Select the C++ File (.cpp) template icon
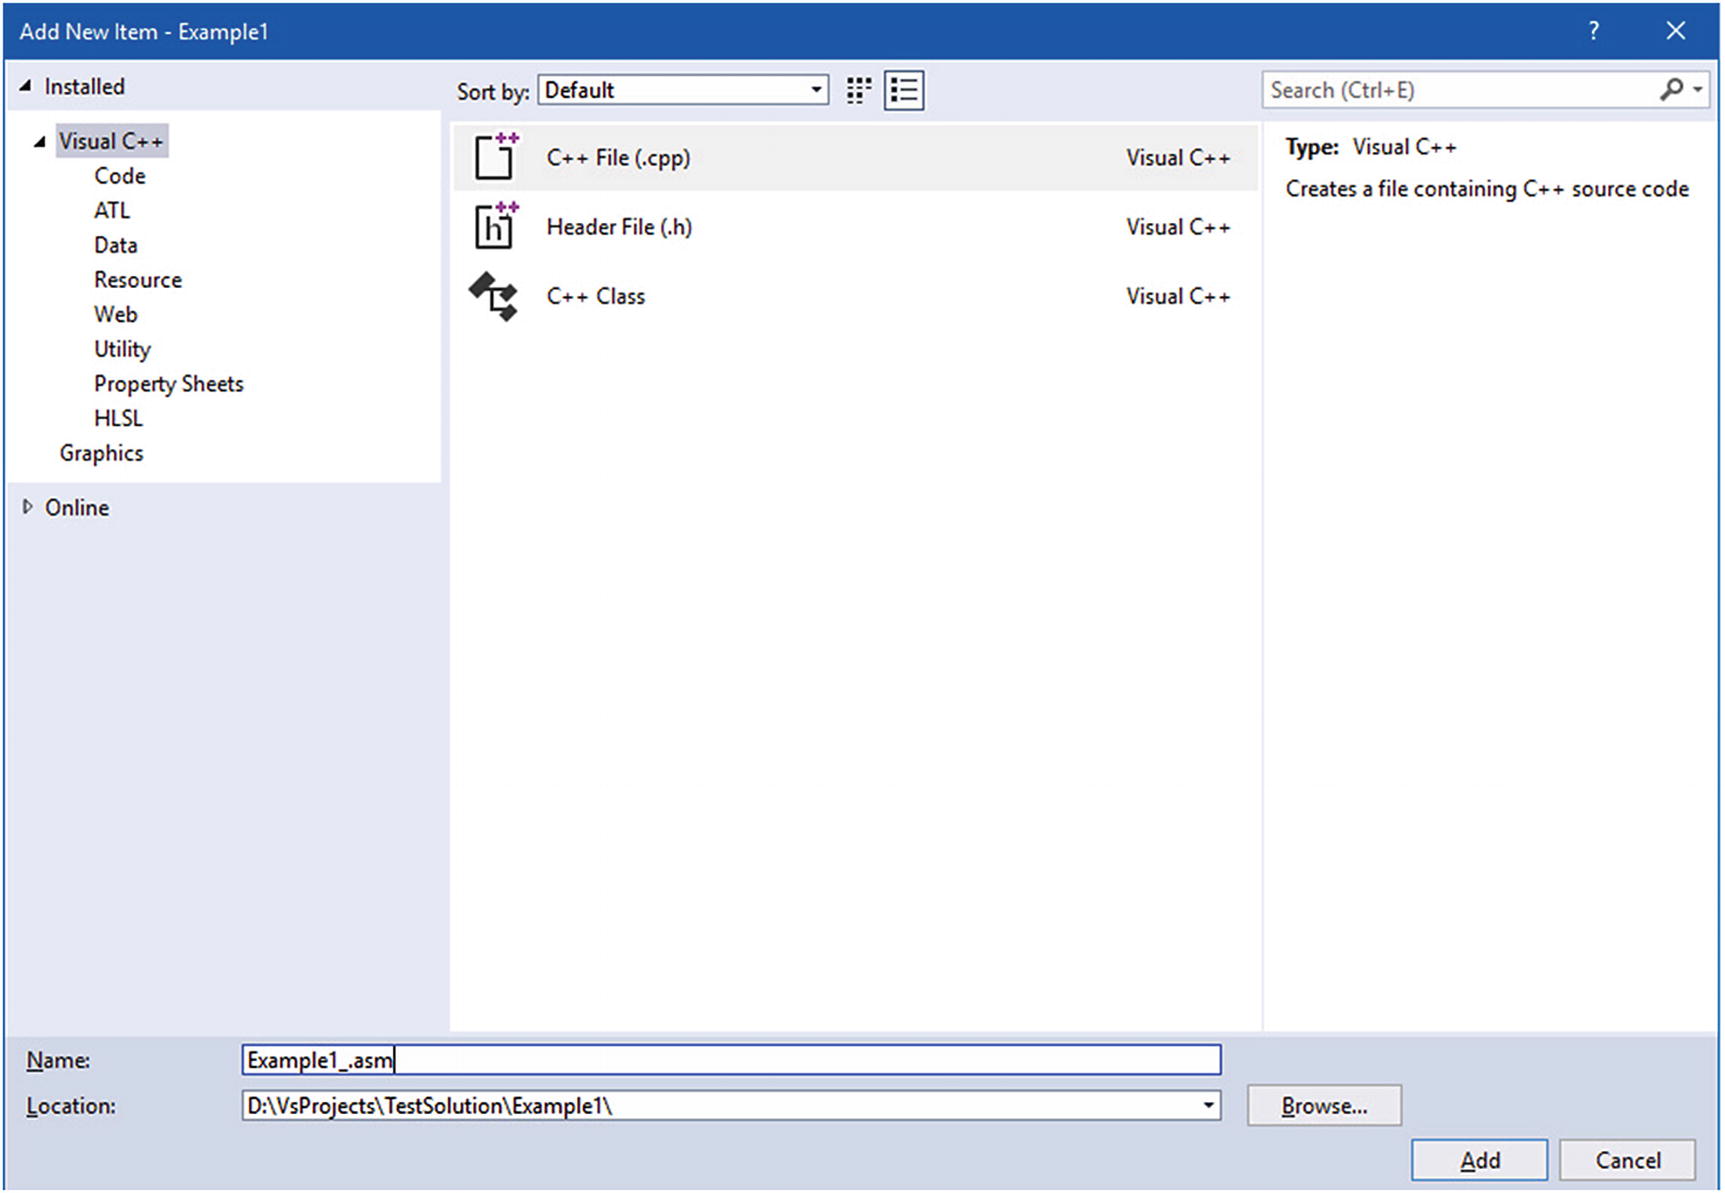The image size is (1725, 1193). click(x=495, y=157)
